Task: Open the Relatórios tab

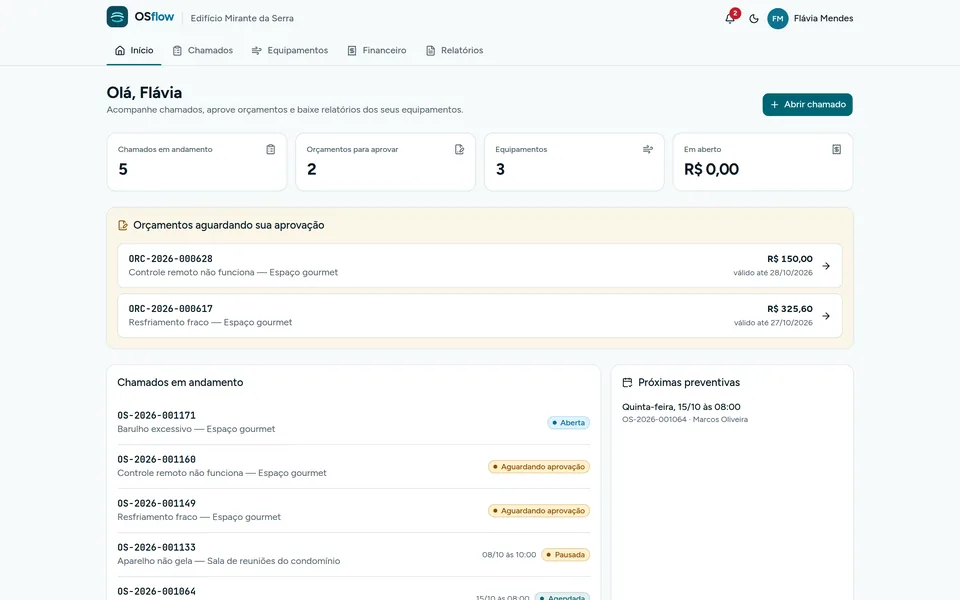Action: tap(454, 50)
